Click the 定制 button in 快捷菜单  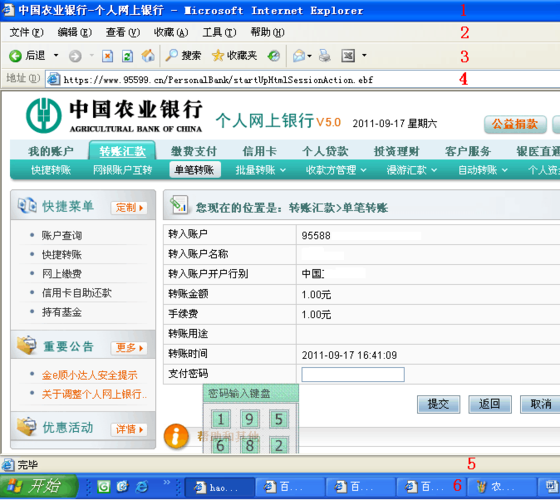pos(129,208)
